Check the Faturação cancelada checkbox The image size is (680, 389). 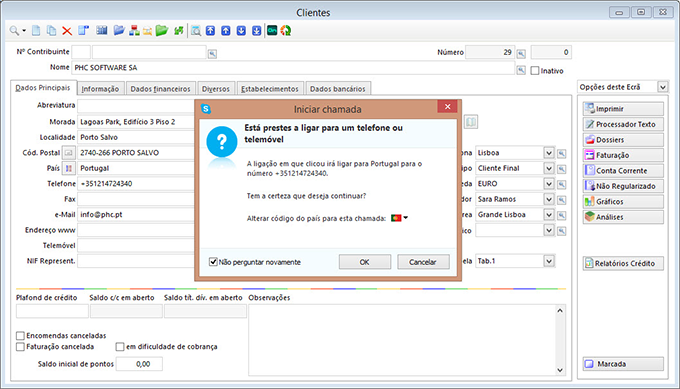tap(20, 347)
